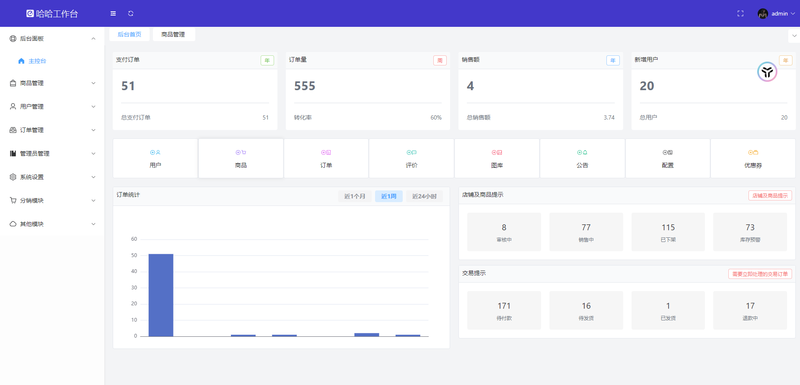Expand the 商品管理 sidebar menu
This screenshot has width=800, height=385.
[x=52, y=83]
